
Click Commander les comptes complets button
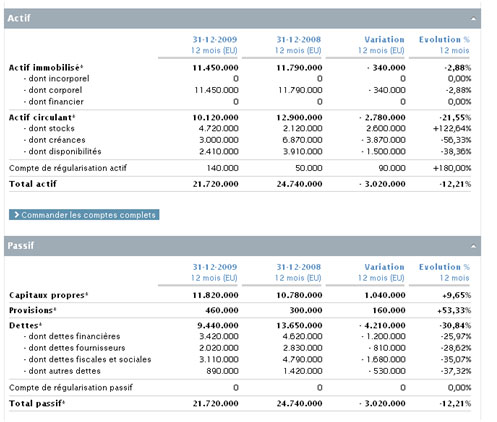(x=84, y=215)
